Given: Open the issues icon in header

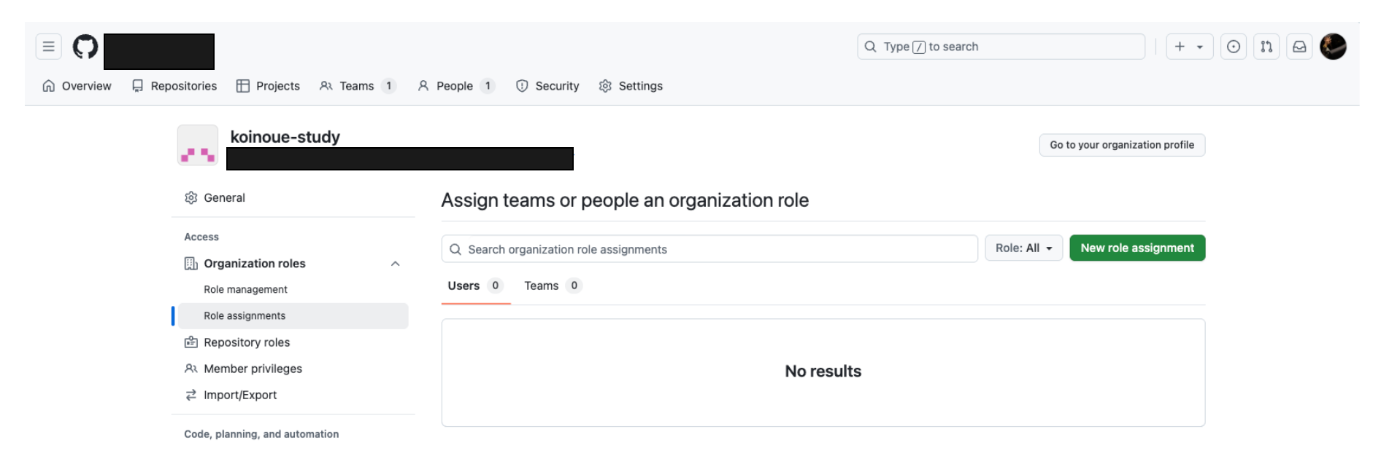Looking at the screenshot, I should (x=1233, y=47).
